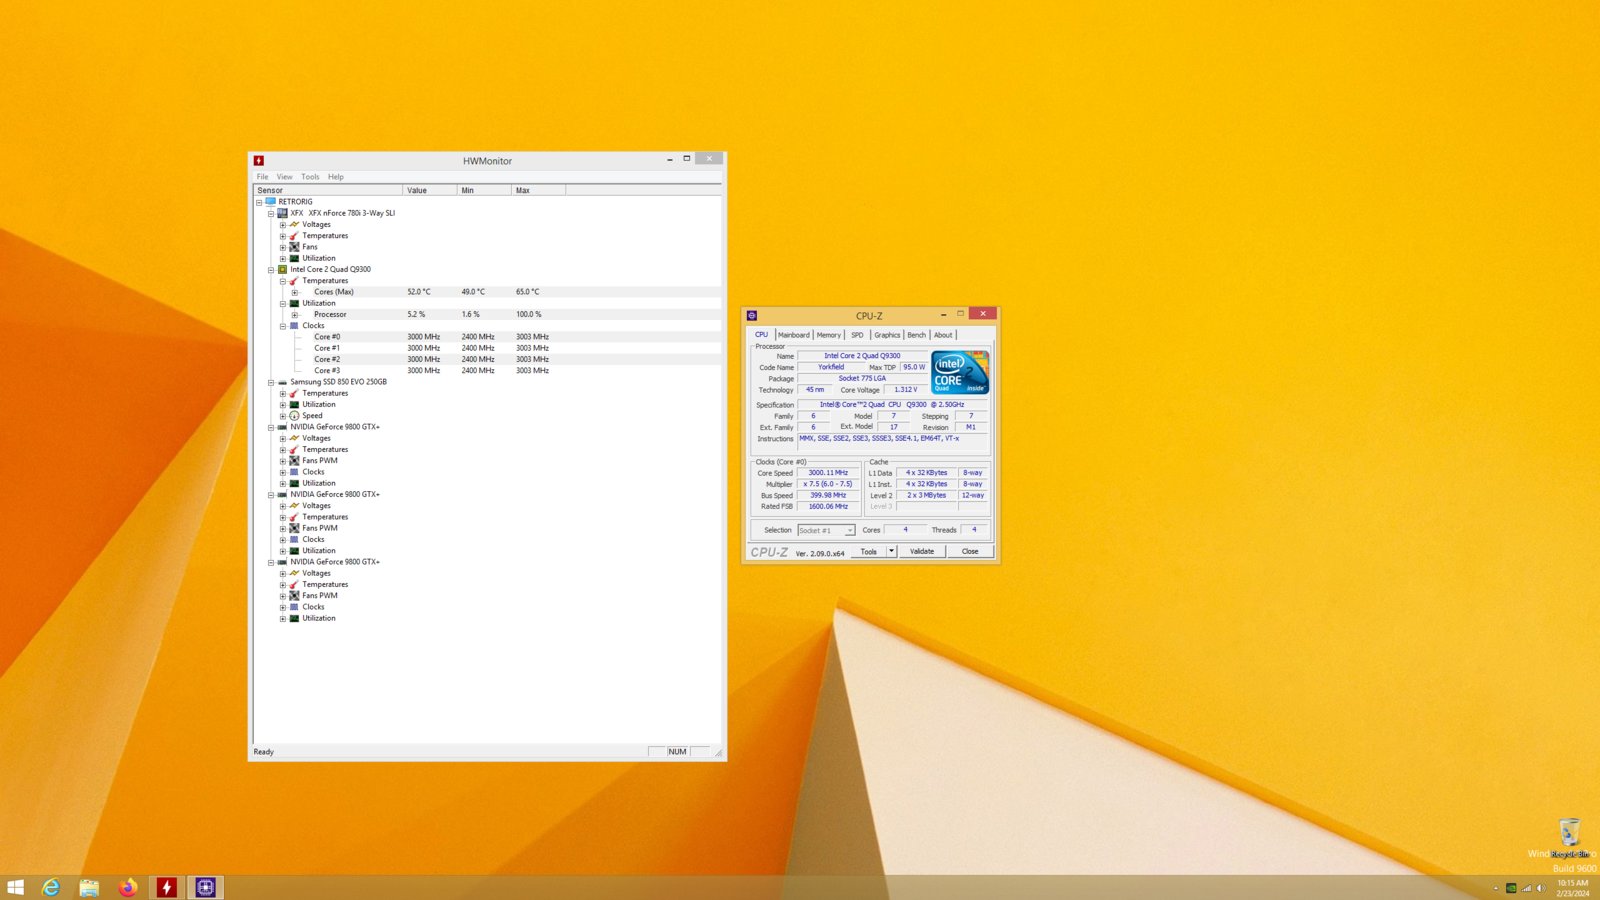Click the Validate button in CPU-Z
Viewport: 1600px width, 900px height.
(922, 551)
